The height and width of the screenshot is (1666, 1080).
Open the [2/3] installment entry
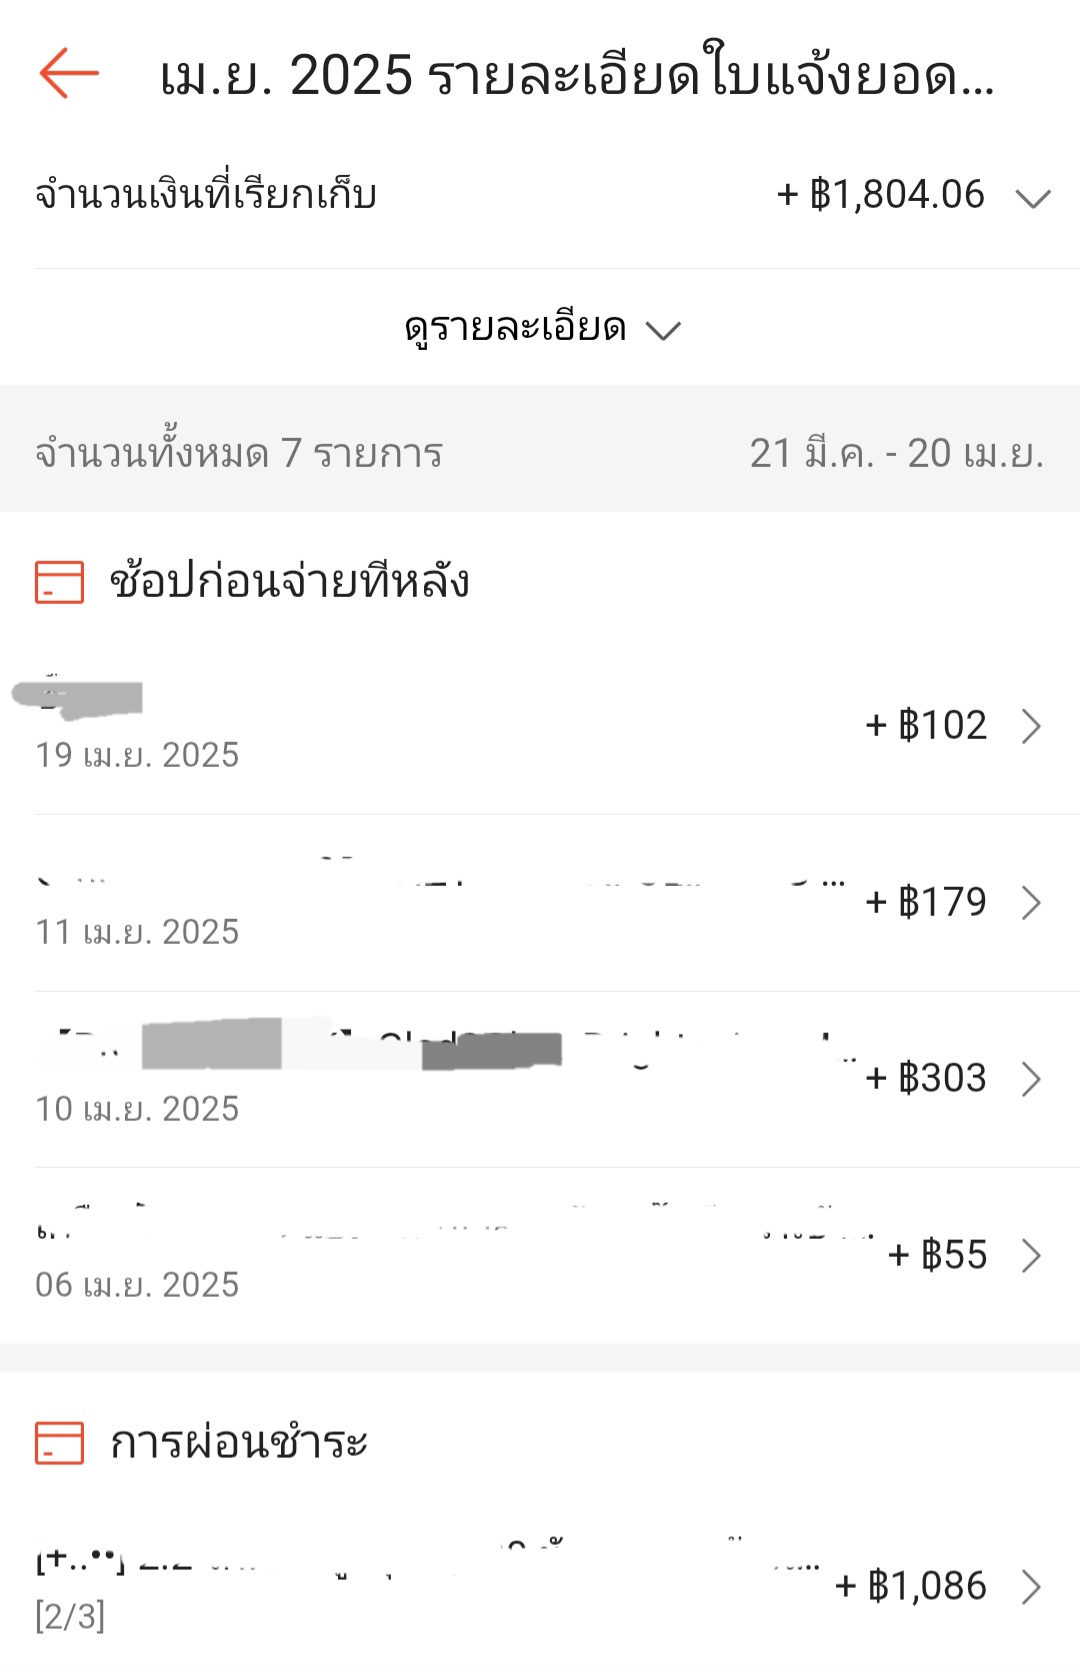tap(540, 1587)
